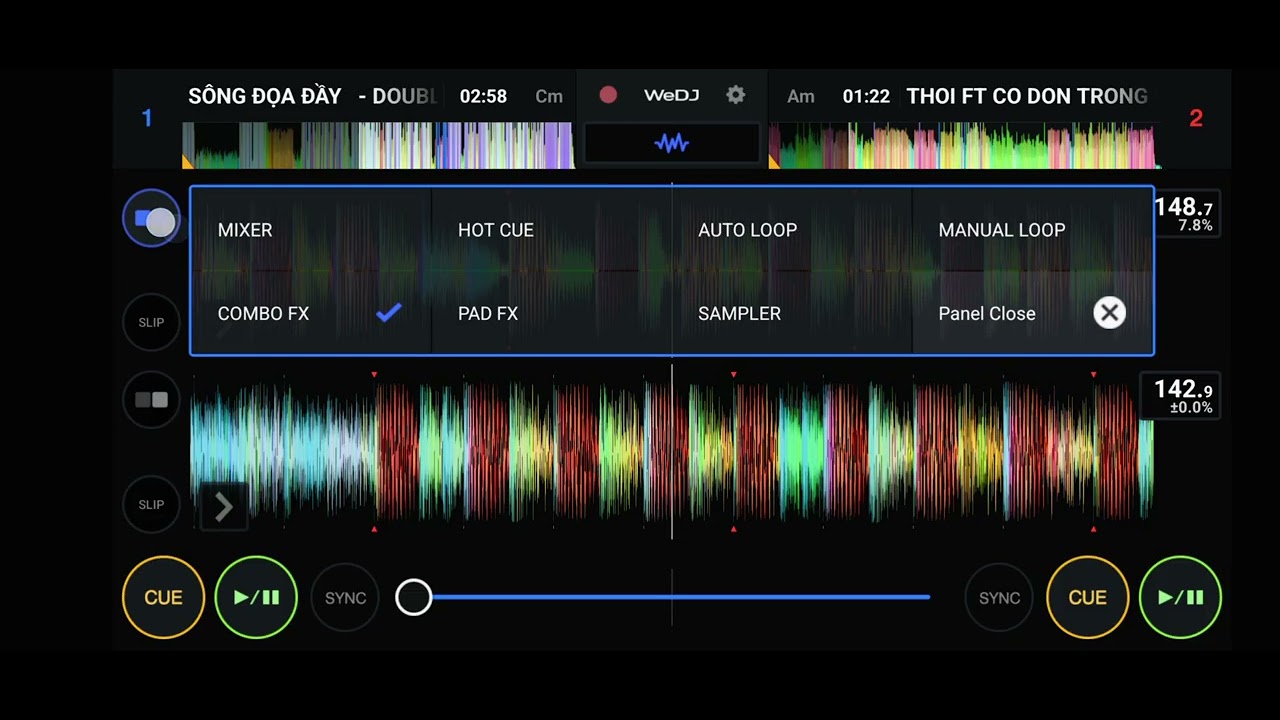
Task: Click deck 1 track title SÔNG ĐỌA ĐẦY
Action: coord(265,96)
